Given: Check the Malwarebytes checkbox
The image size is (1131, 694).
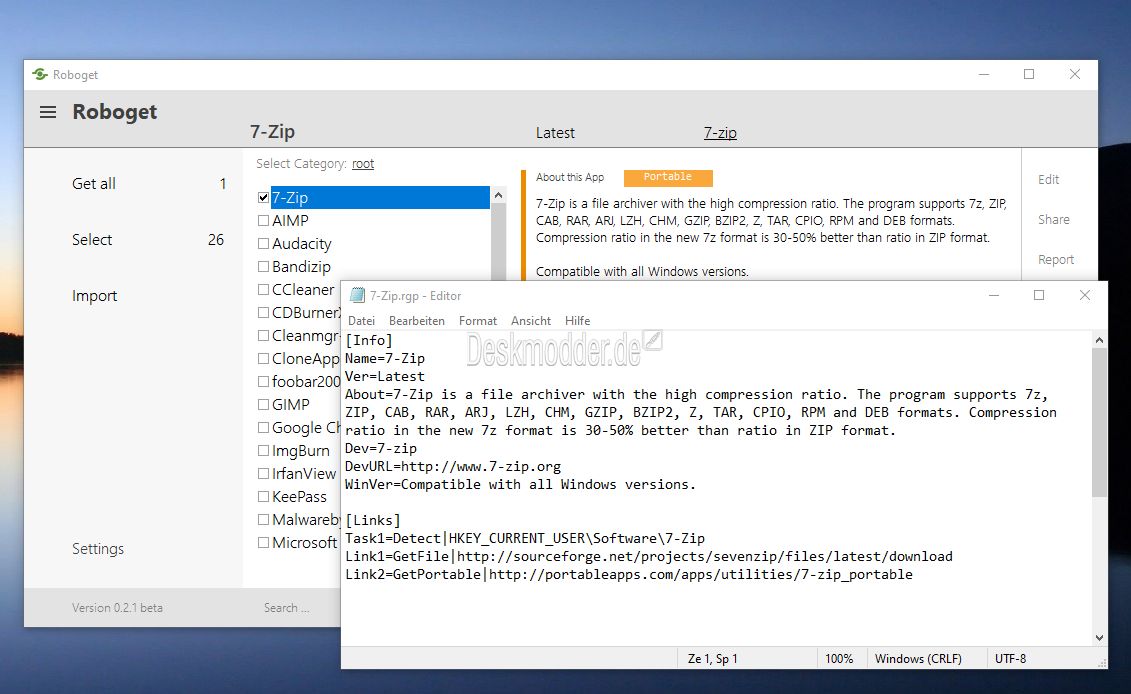Looking at the screenshot, I should pos(263,520).
